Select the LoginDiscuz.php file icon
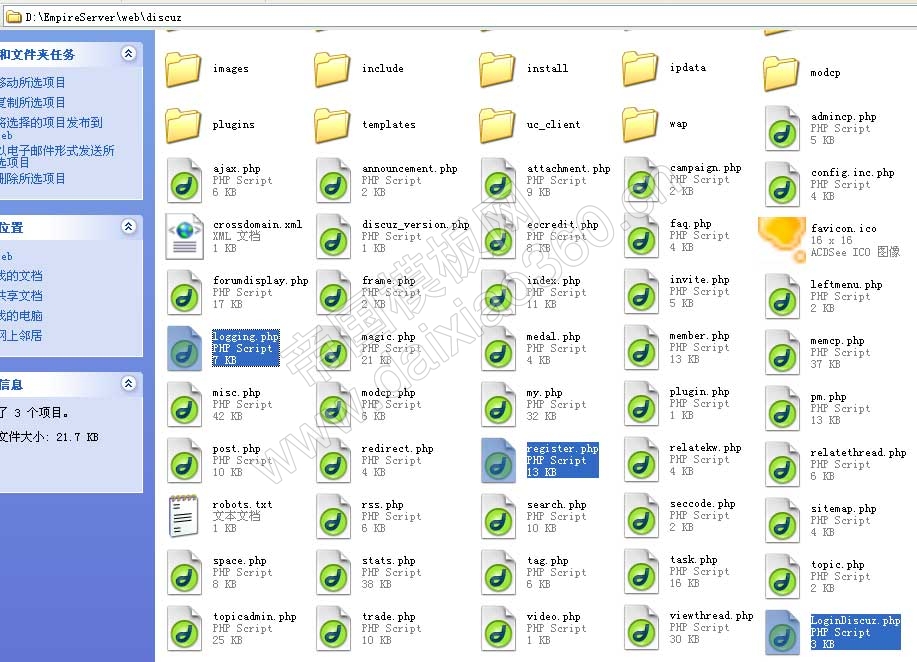Image resolution: width=917 pixels, height=662 pixels. (x=782, y=631)
